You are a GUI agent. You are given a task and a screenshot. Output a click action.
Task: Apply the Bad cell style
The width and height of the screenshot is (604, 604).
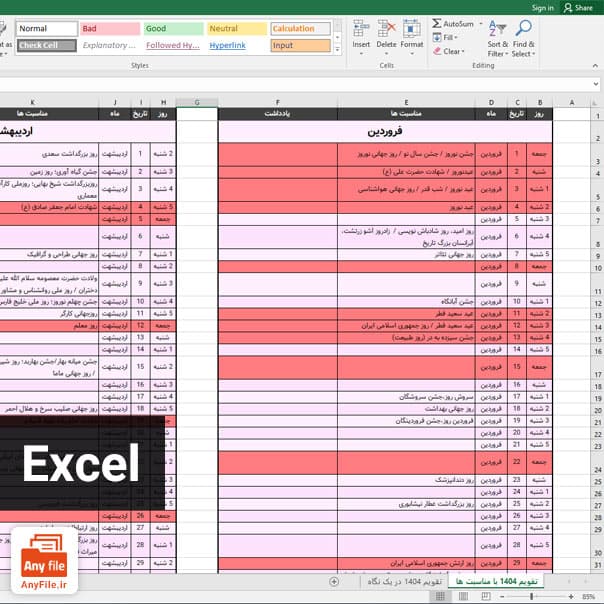point(110,29)
